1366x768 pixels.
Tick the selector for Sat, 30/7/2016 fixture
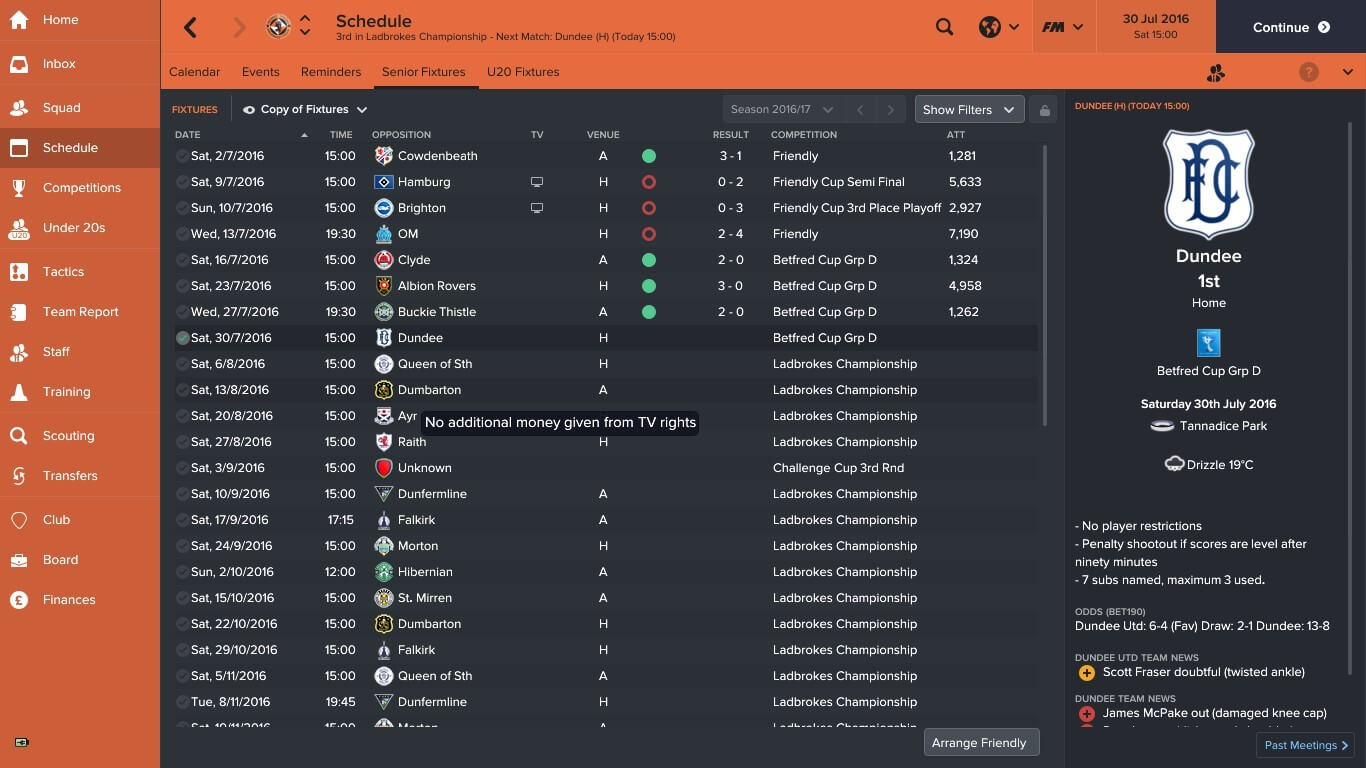pos(182,338)
